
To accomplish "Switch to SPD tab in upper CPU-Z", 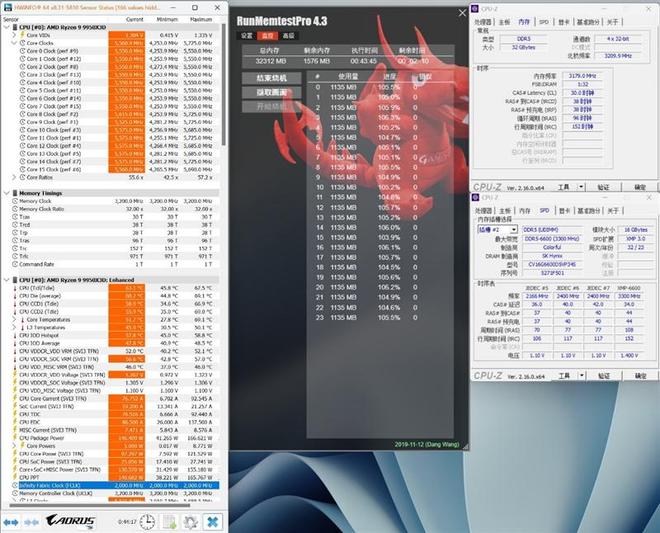I will tap(544, 21).
